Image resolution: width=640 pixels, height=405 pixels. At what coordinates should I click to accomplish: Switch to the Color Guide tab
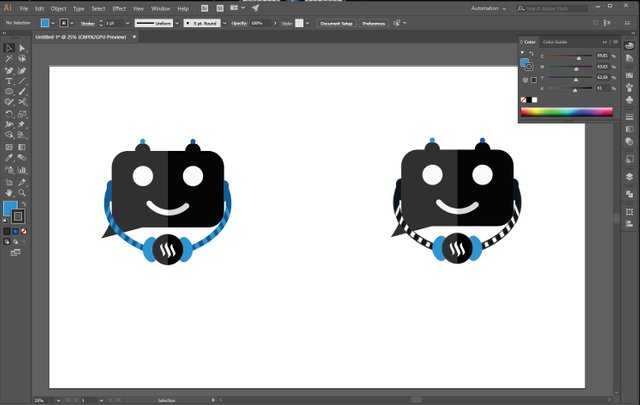pos(555,42)
